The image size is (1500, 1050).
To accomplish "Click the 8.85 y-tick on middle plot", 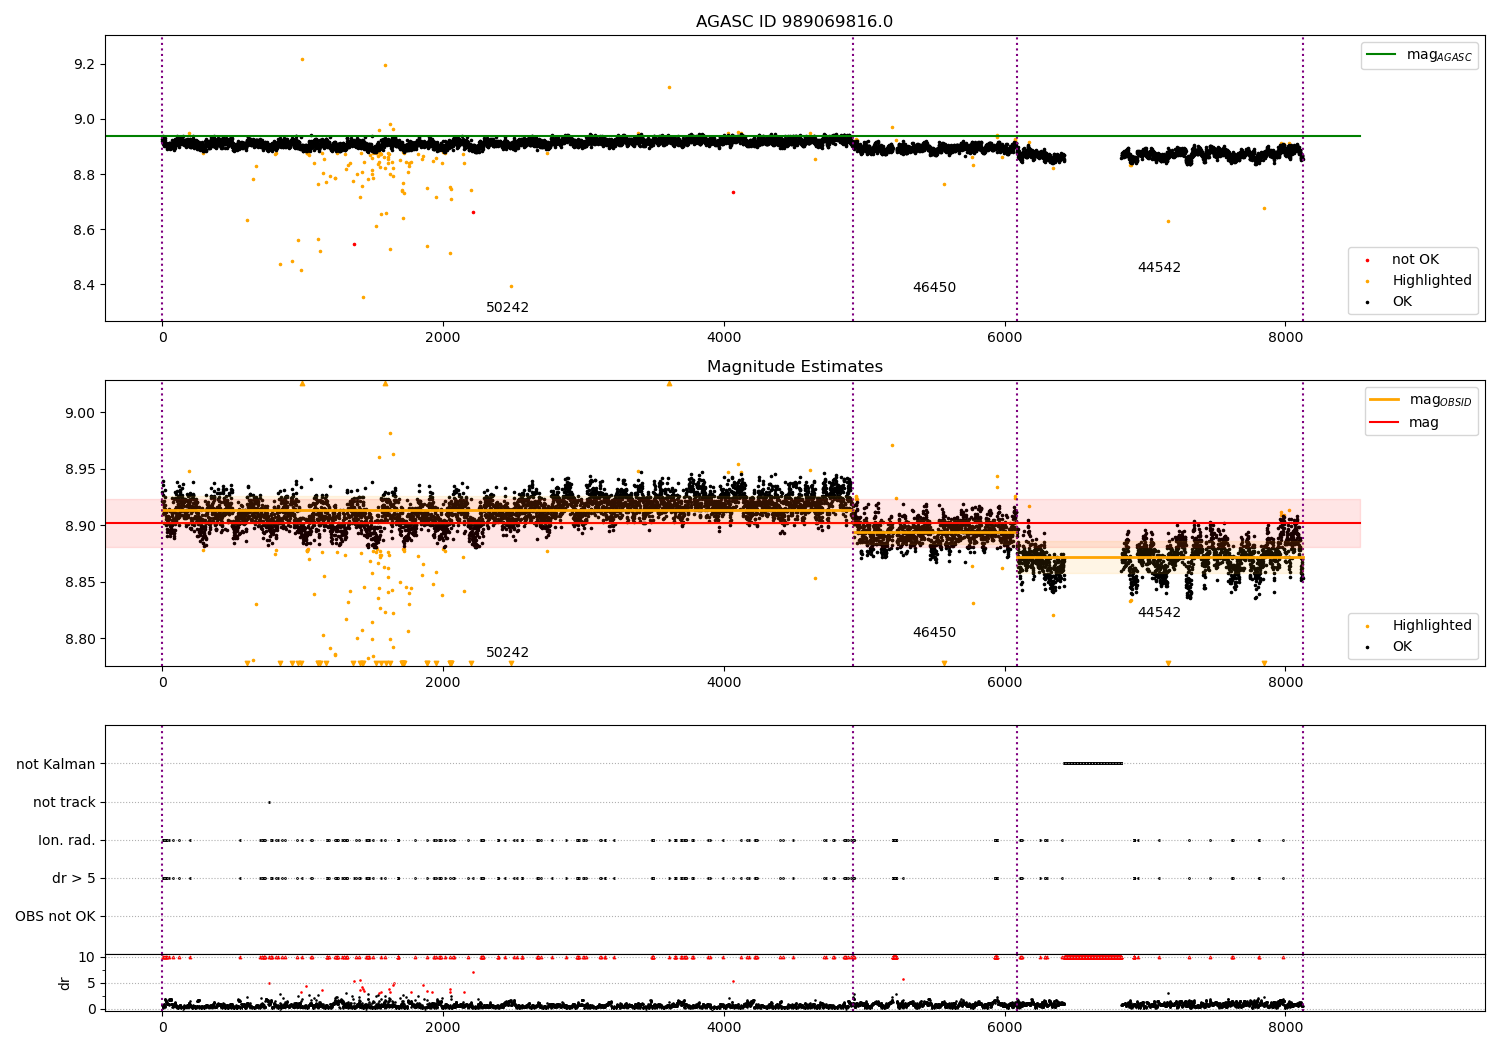I will [x=81, y=583].
